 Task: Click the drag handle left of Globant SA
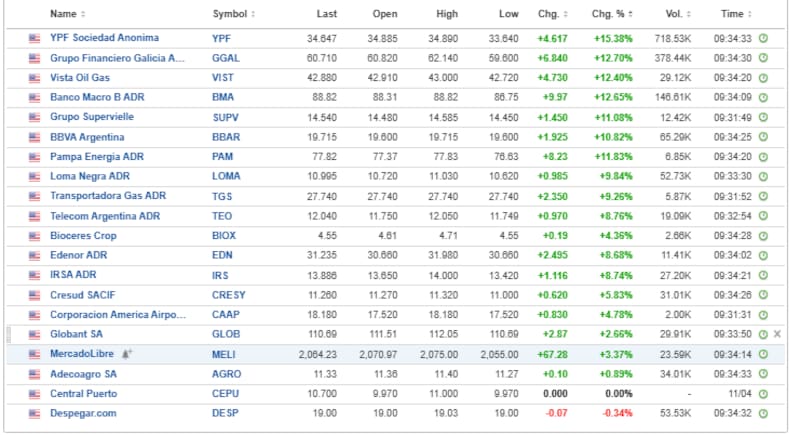click(11, 334)
